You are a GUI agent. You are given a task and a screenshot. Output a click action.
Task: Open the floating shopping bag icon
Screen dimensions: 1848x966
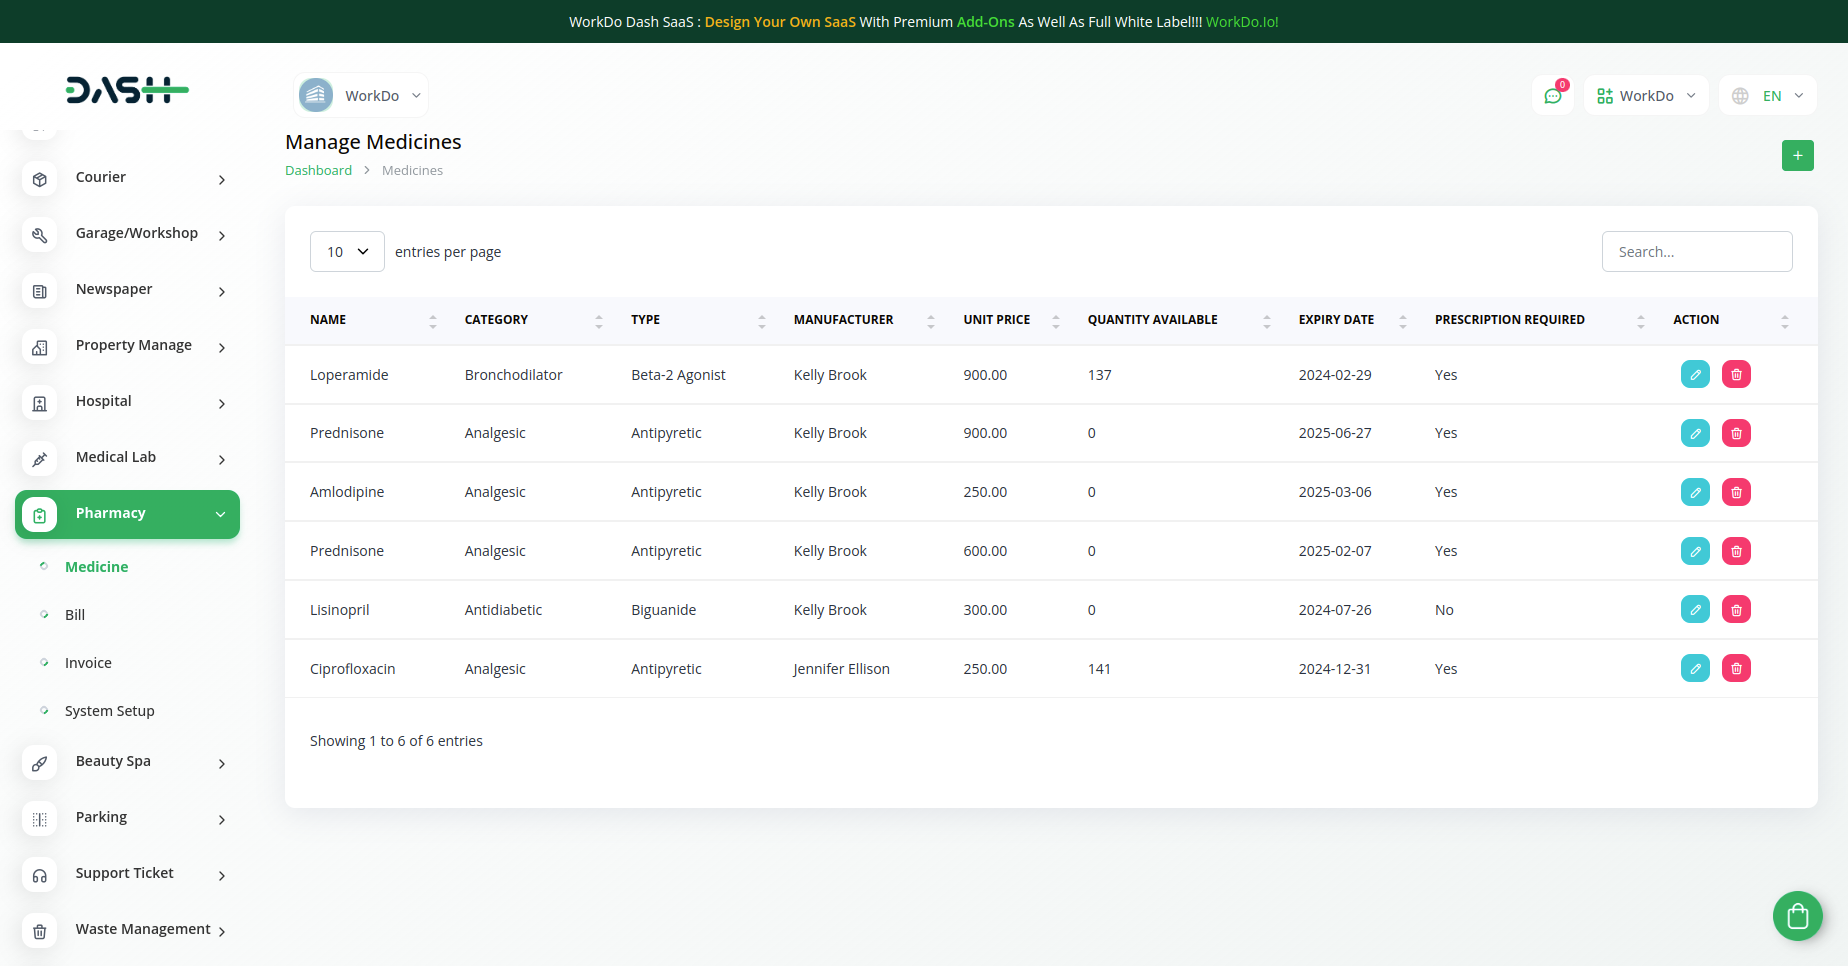tap(1797, 916)
